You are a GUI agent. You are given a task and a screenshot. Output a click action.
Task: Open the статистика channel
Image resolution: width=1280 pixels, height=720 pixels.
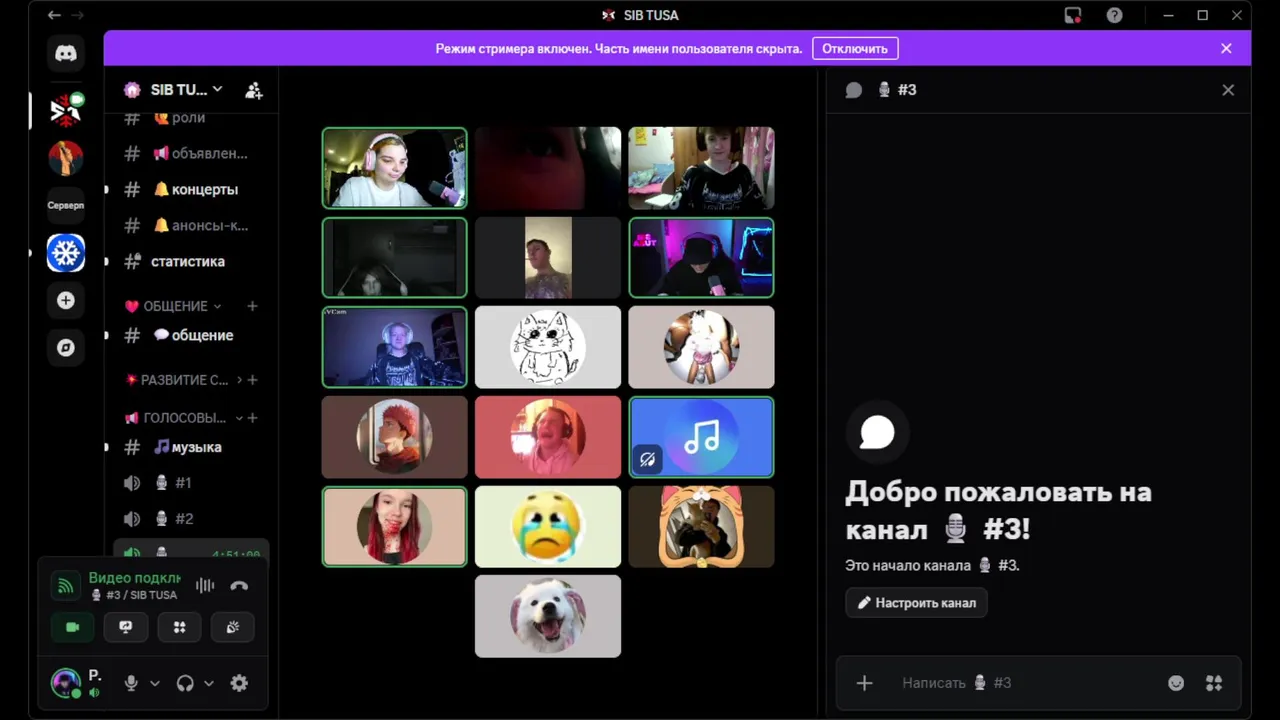tap(190, 261)
